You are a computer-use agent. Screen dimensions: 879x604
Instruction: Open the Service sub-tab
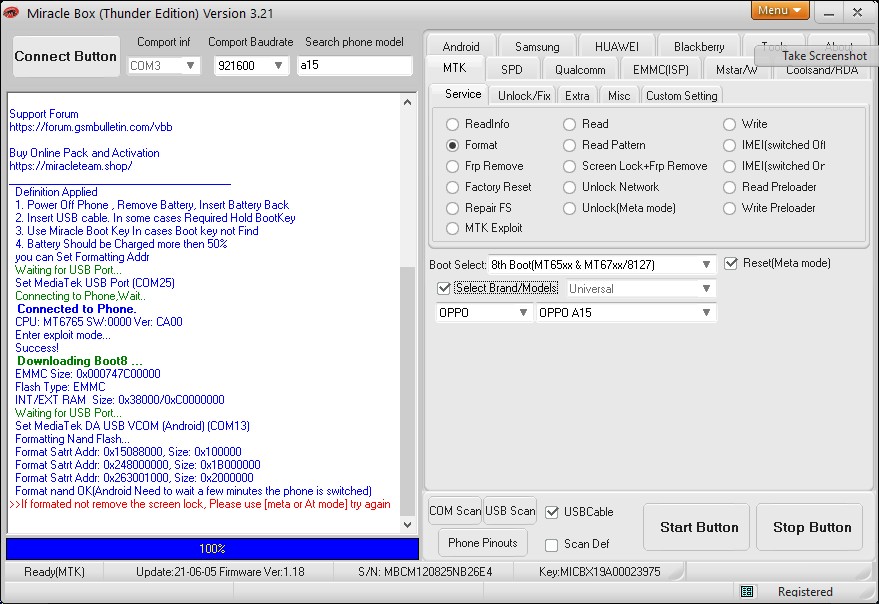click(462, 94)
